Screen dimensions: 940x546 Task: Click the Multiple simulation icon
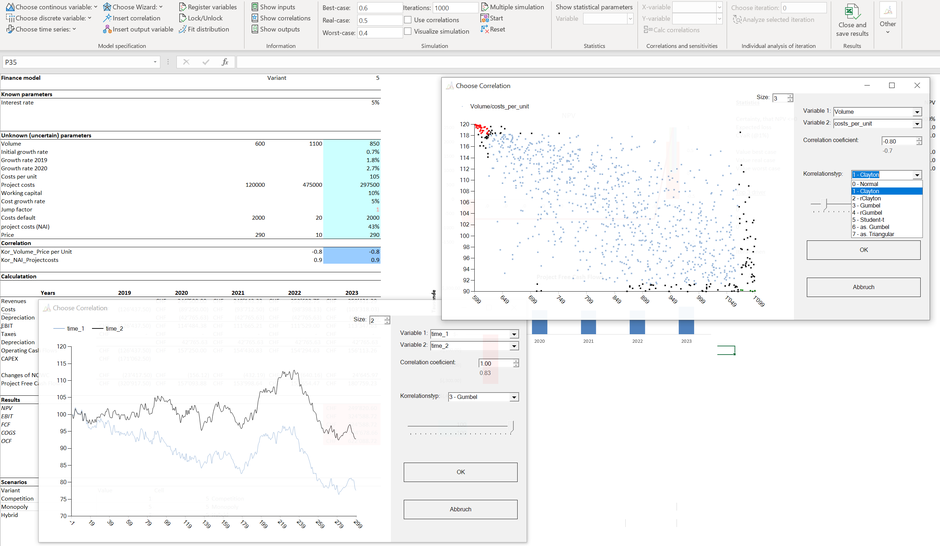484,7
